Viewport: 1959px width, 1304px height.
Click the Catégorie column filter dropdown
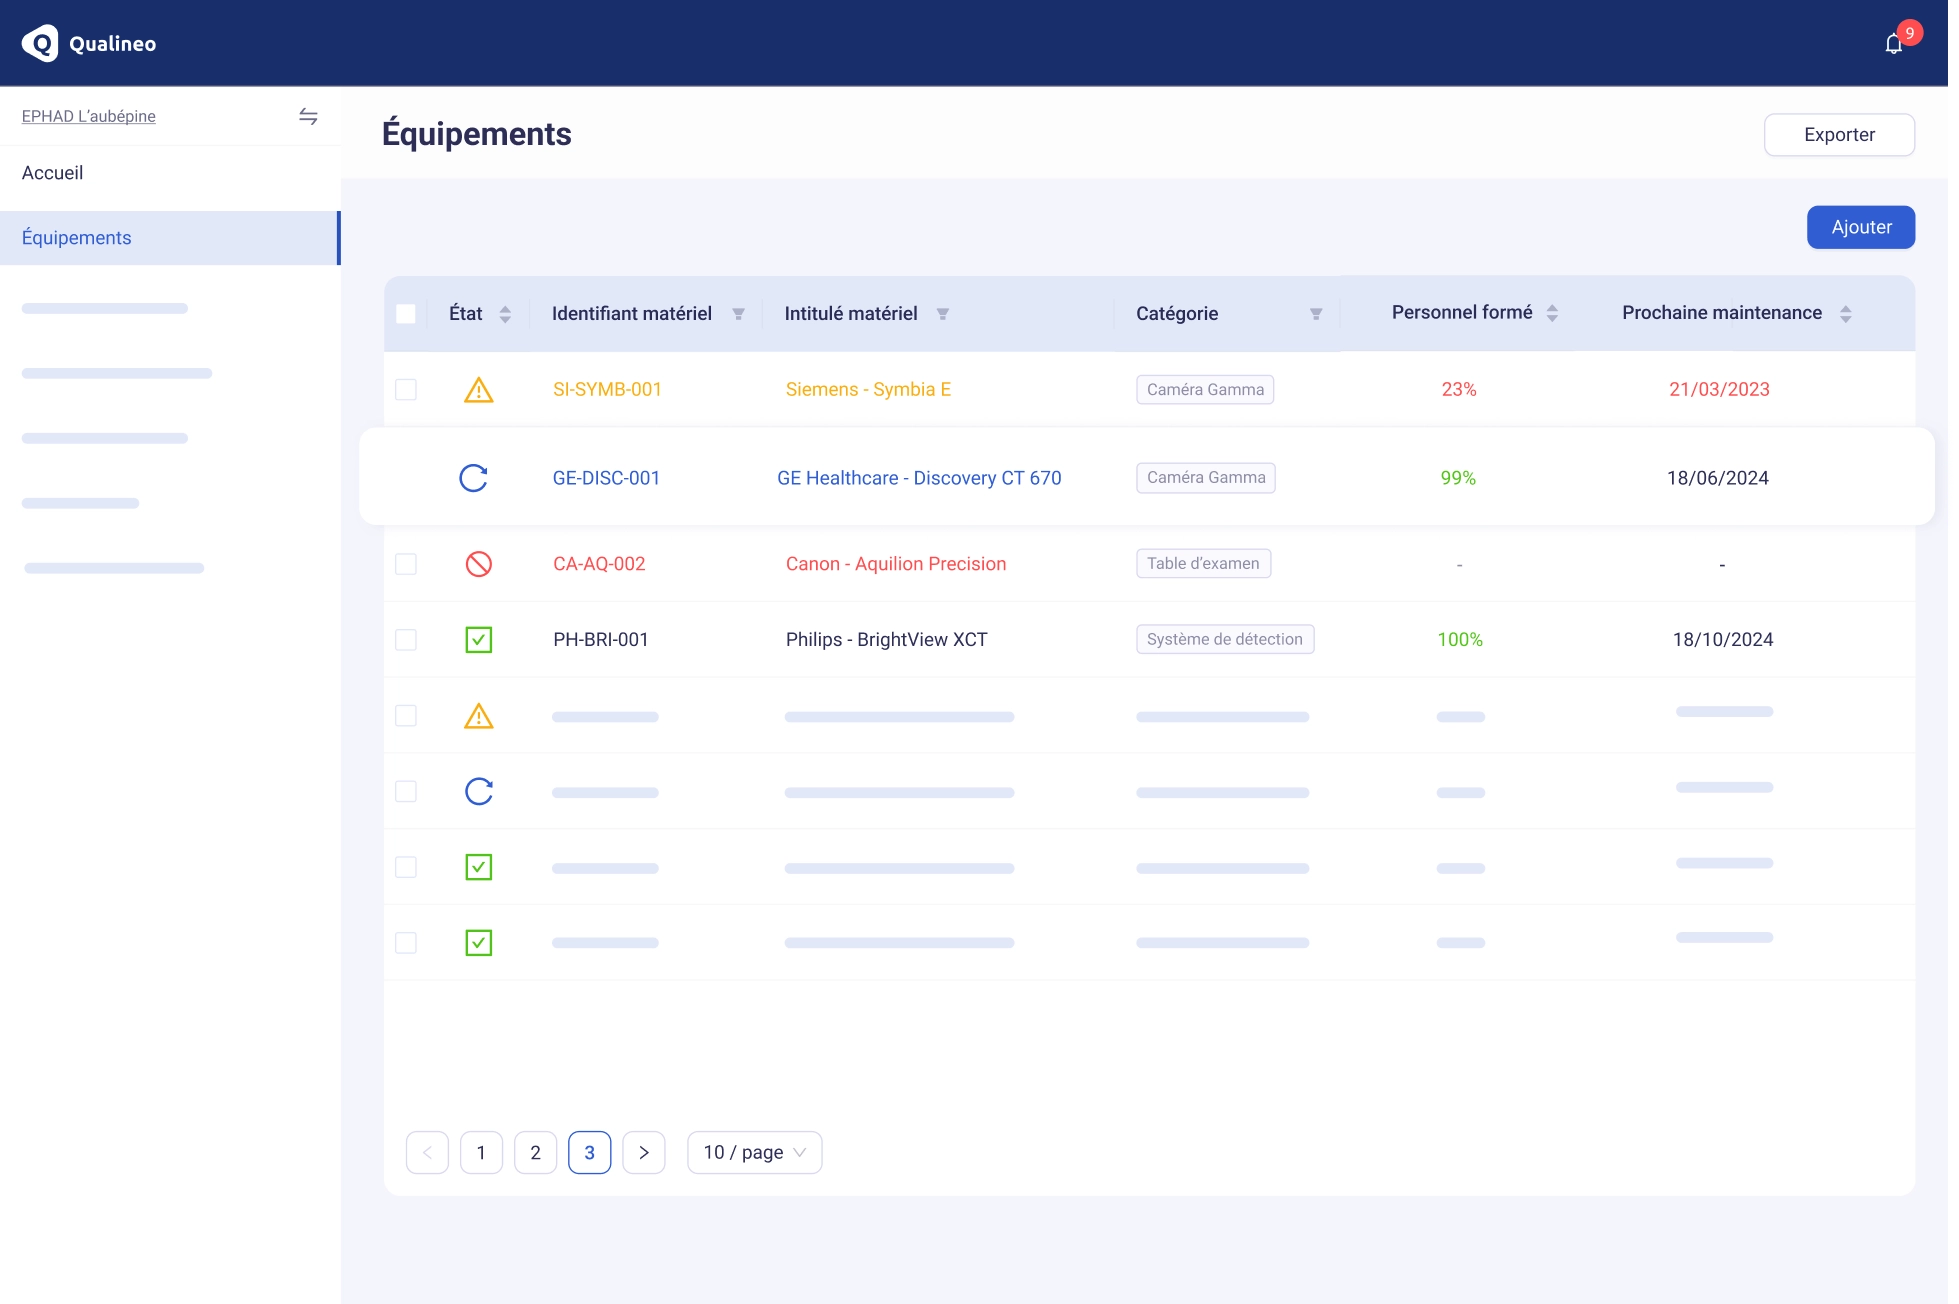coord(1317,313)
